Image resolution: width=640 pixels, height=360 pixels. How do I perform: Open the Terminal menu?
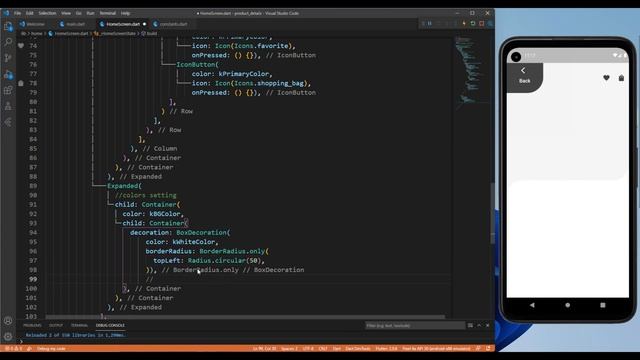click(108, 13)
